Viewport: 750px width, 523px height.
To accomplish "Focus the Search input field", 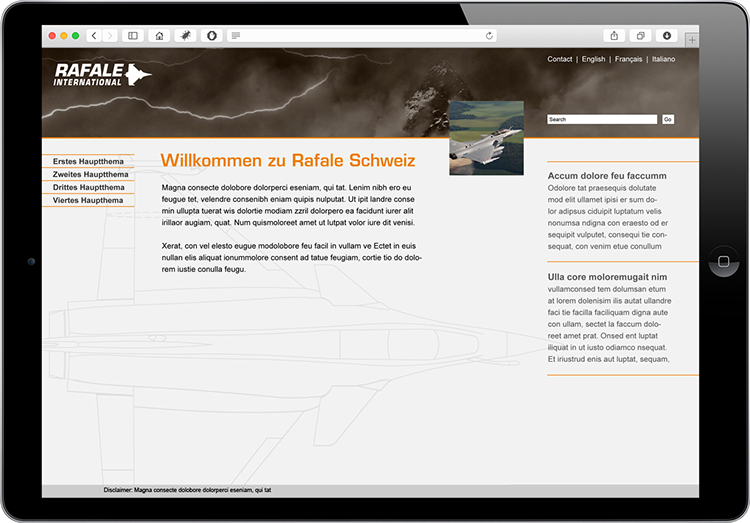I will pos(602,119).
